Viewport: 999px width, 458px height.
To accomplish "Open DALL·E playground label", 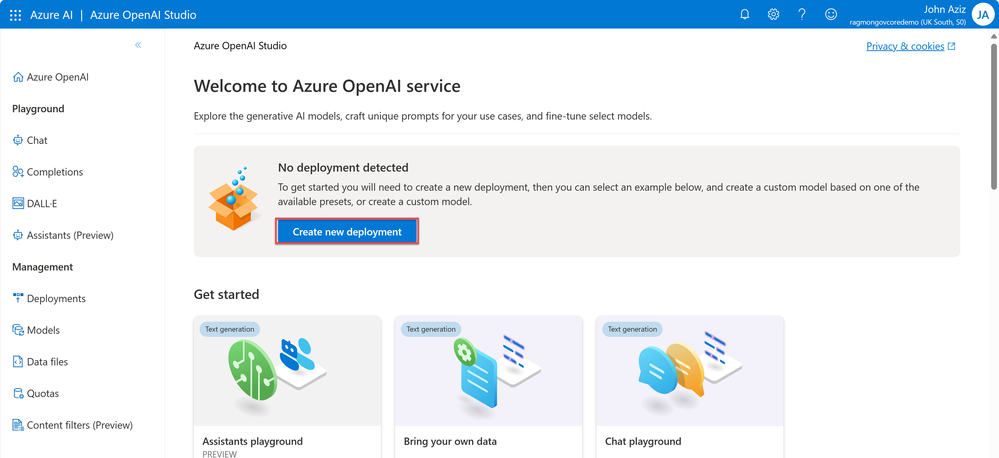I will [x=43, y=203].
